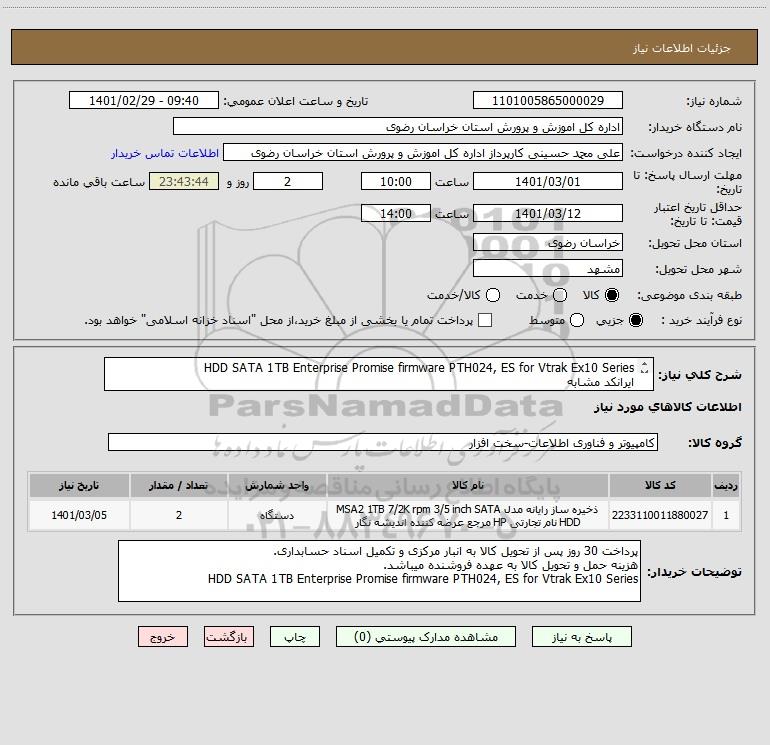Click the توضیحات خریدار text area
This screenshot has width=770, height=745.
point(379,571)
